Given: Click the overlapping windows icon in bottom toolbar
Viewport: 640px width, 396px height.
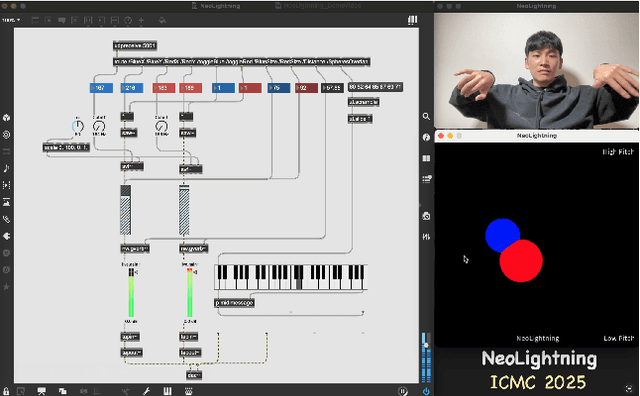Looking at the screenshot, I should [x=62, y=391].
